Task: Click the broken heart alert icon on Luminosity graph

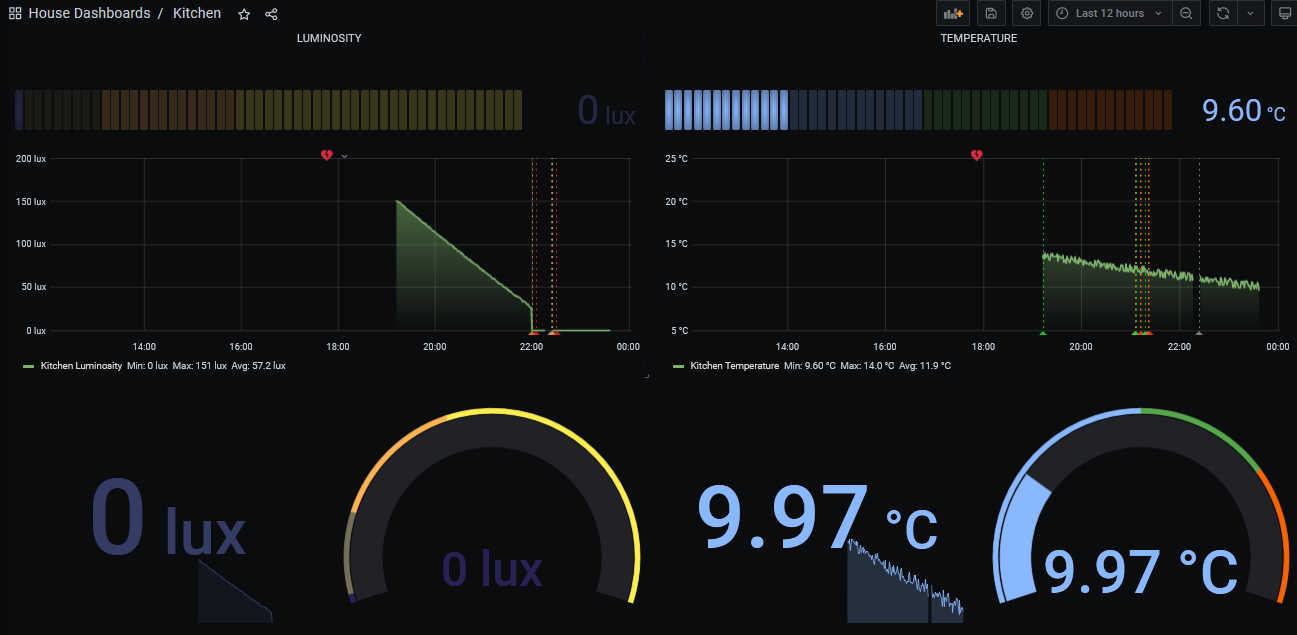Action: pyautogui.click(x=326, y=155)
